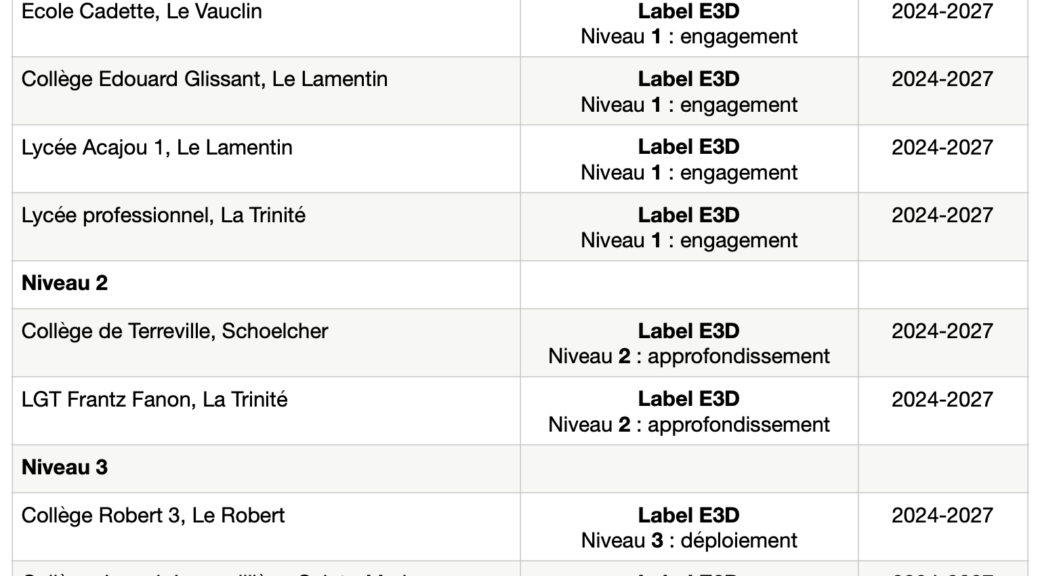Click Label E3D in Lycée Acajou row
Screen dimensions: 1038x576
[x=688, y=147]
